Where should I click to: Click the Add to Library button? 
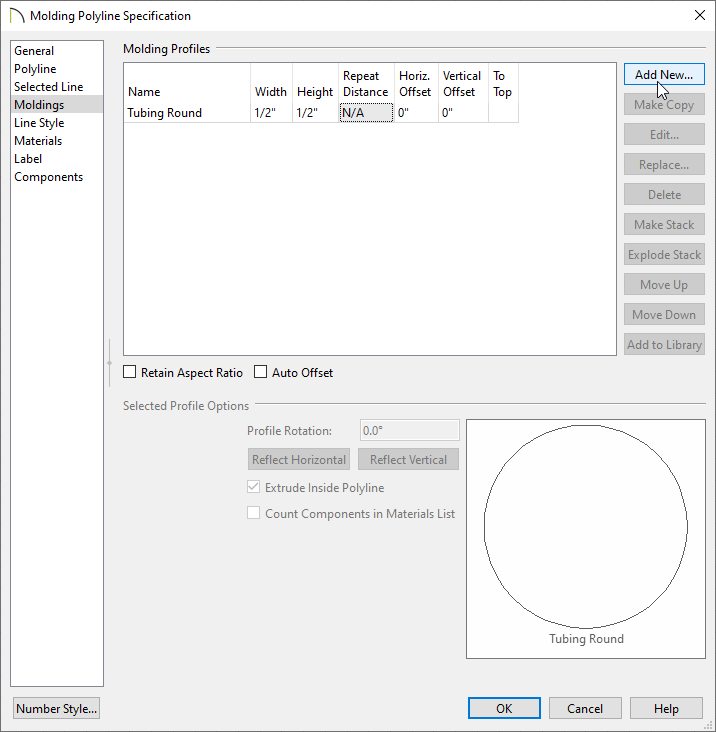click(664, 345)
